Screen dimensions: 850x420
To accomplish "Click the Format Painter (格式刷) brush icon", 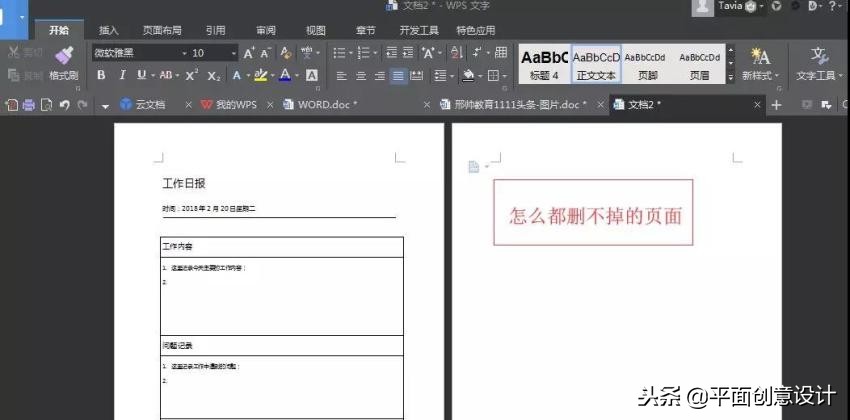I will tap(64, 55).
